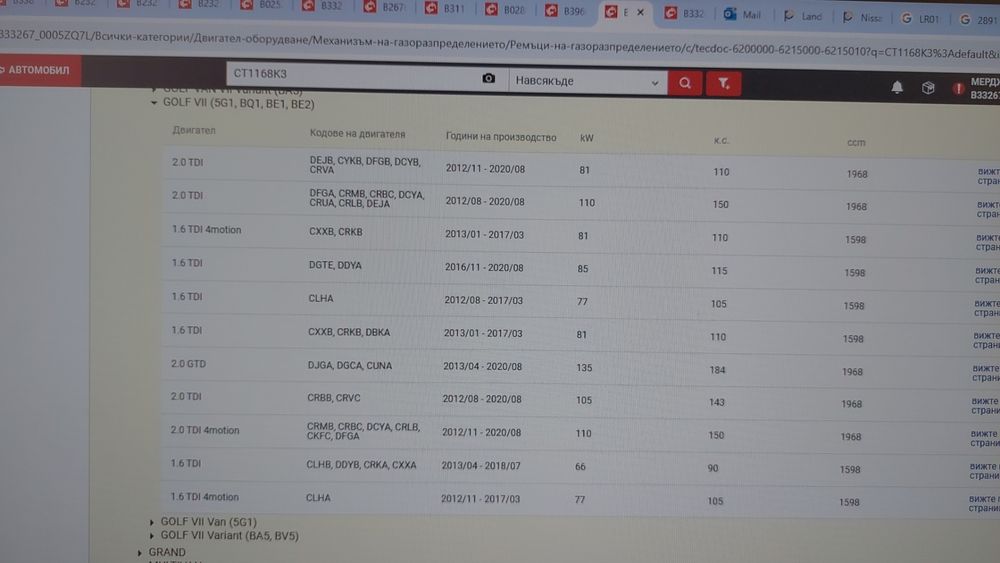Switch to the B311 tab
The image size is (1000, 563).
(445, 8)
